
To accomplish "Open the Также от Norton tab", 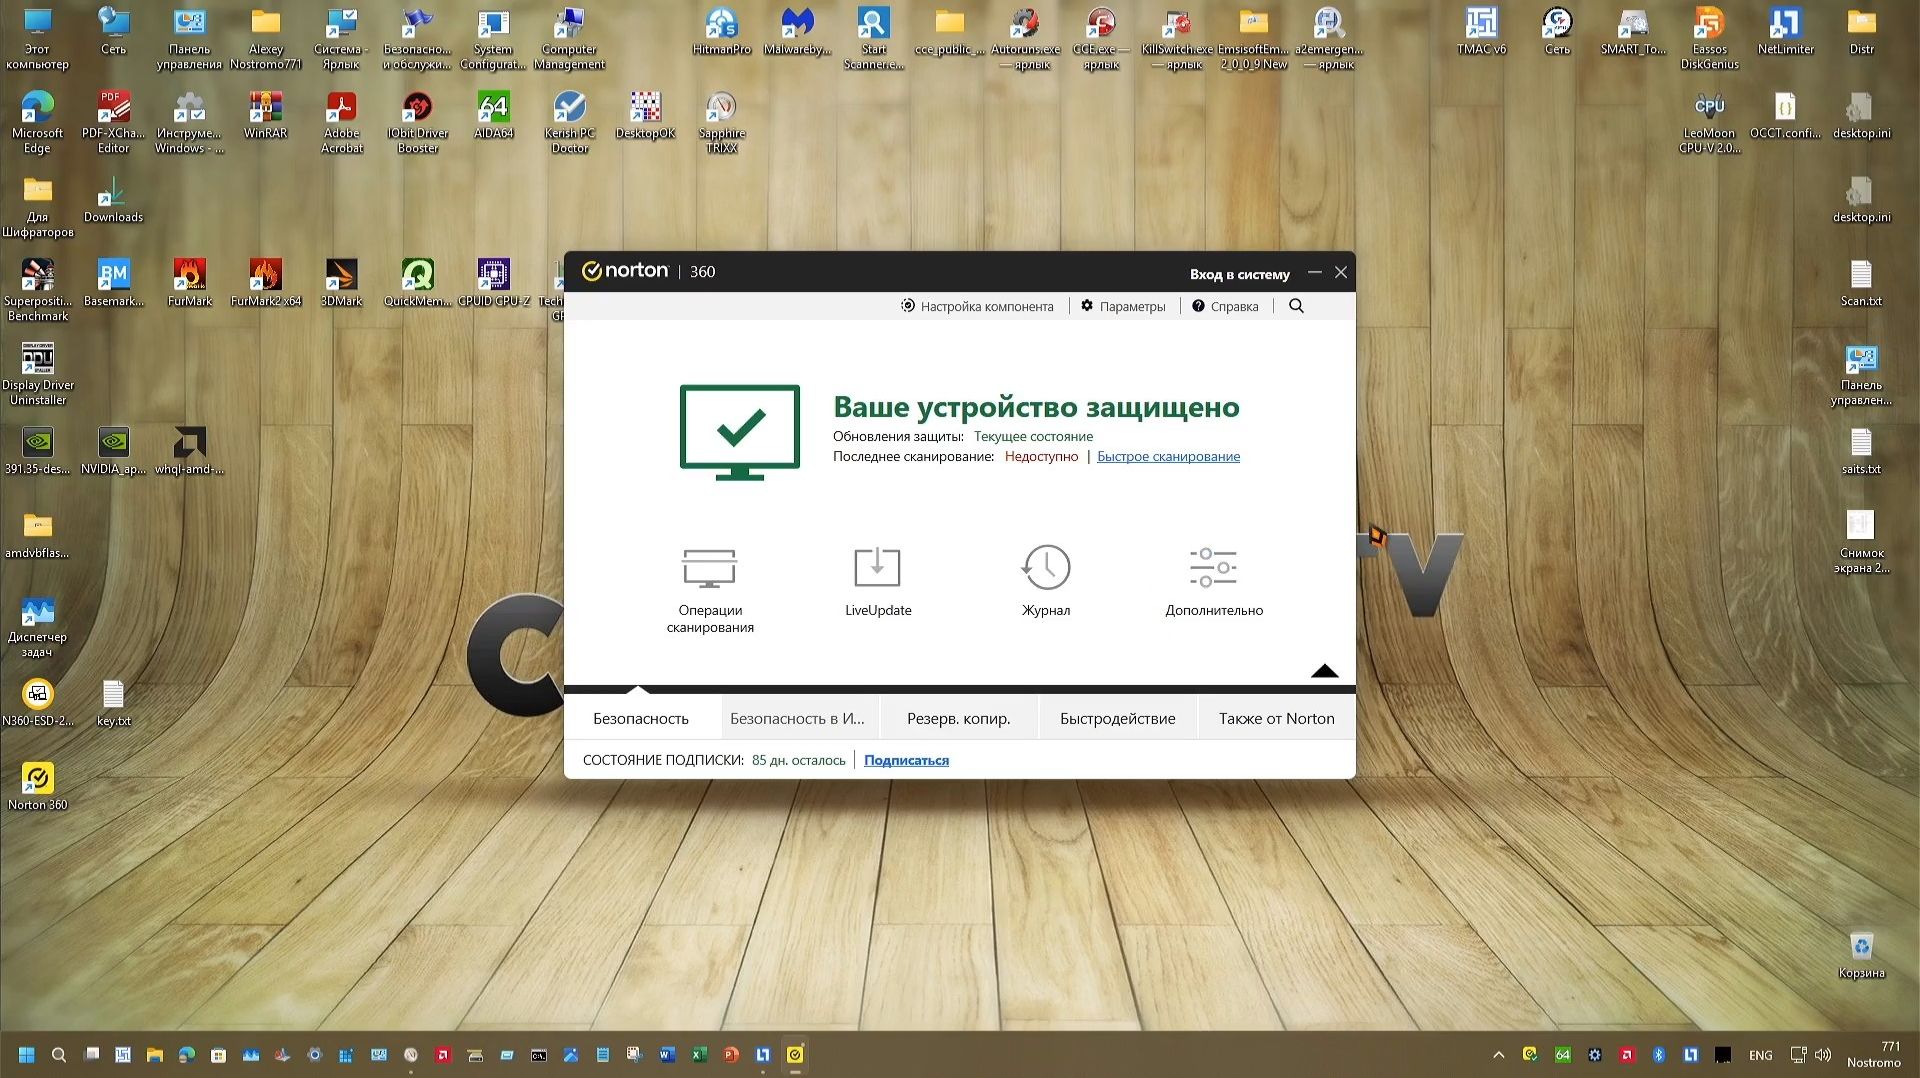I will point(1277,718).
